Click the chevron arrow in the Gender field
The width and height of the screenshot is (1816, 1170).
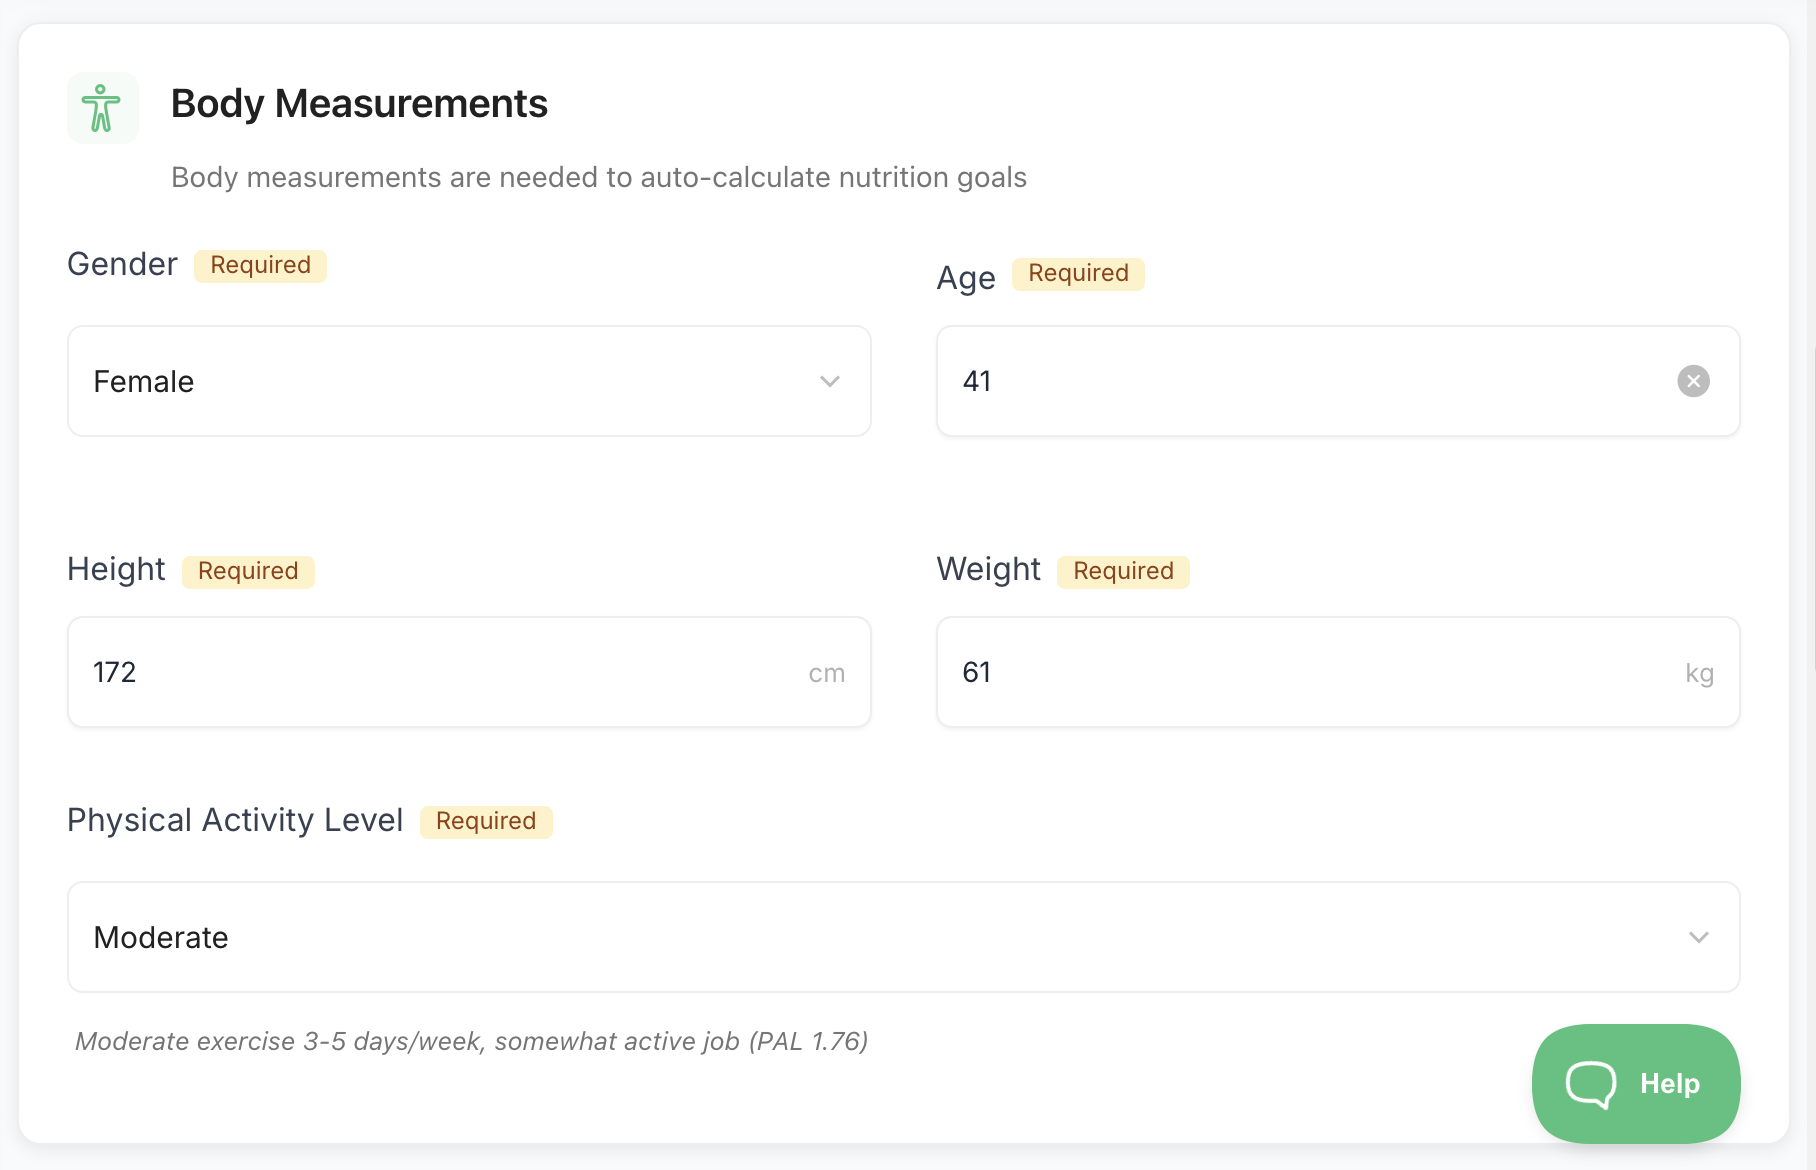pos(830,381)
